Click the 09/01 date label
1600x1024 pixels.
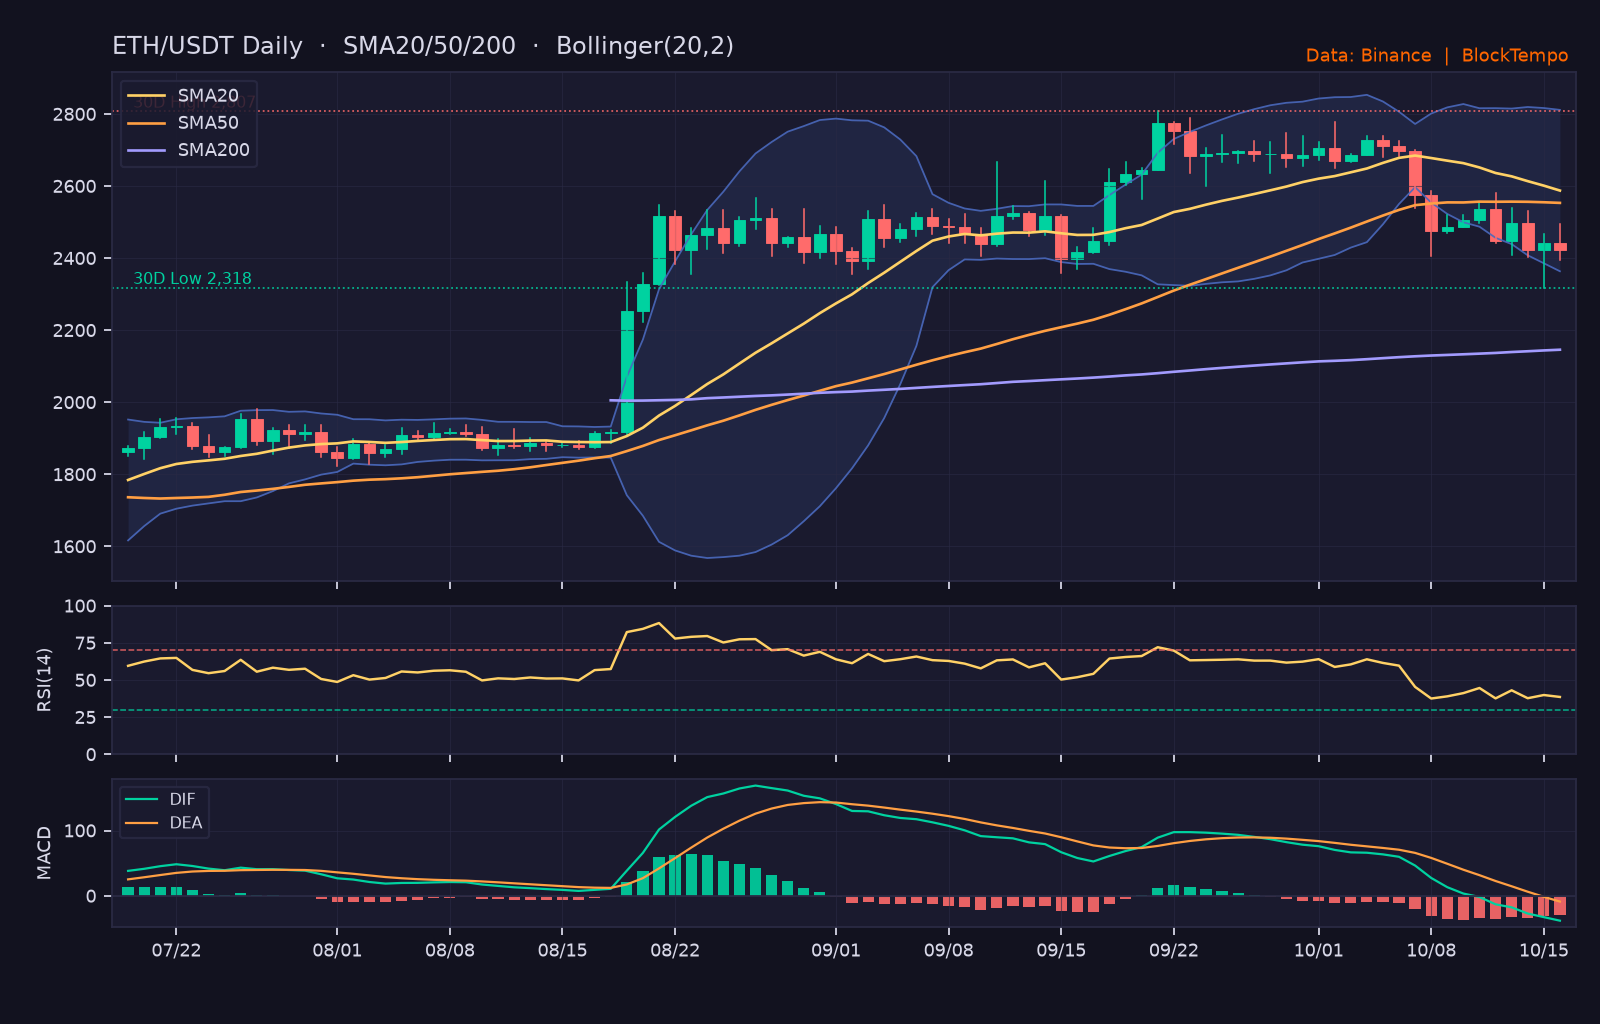(836, 950)
